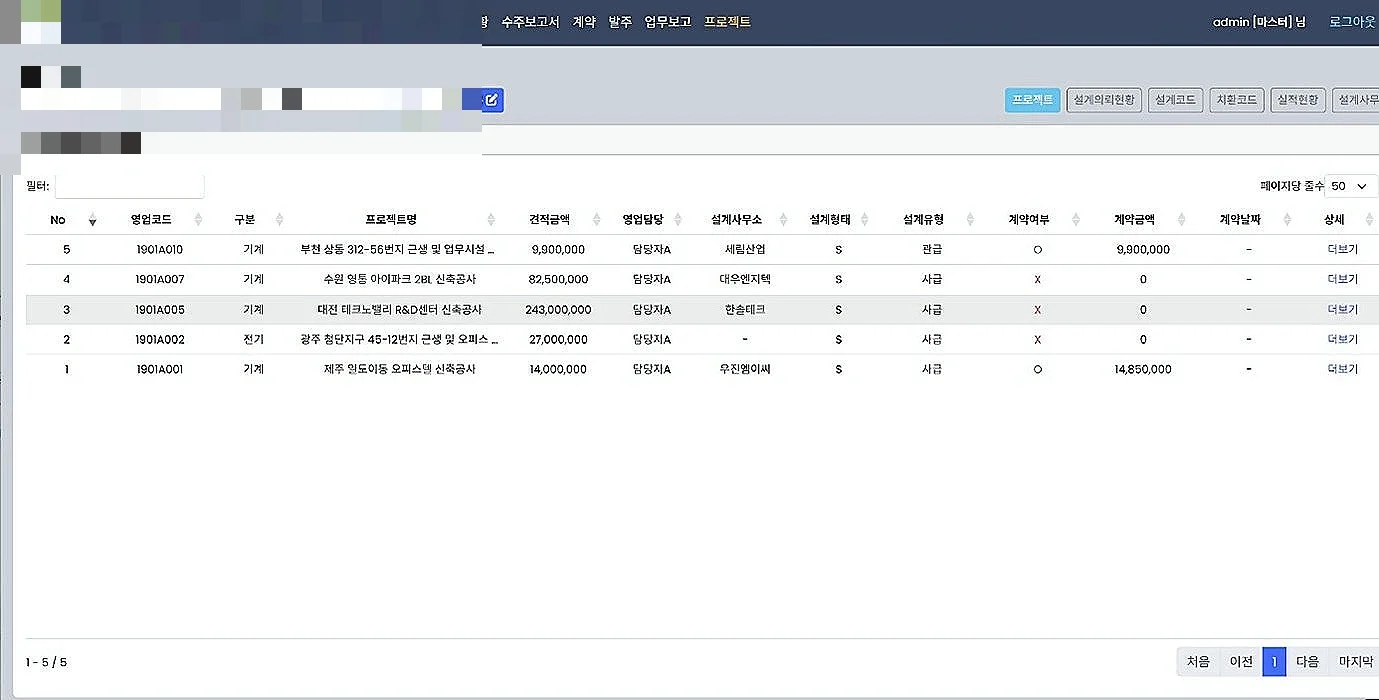Open the 페이지당 줄수 dropdown showing 50

point(1351,186)
